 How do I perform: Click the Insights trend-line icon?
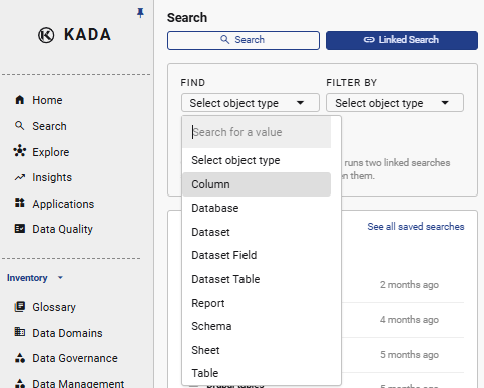point(20,177)
